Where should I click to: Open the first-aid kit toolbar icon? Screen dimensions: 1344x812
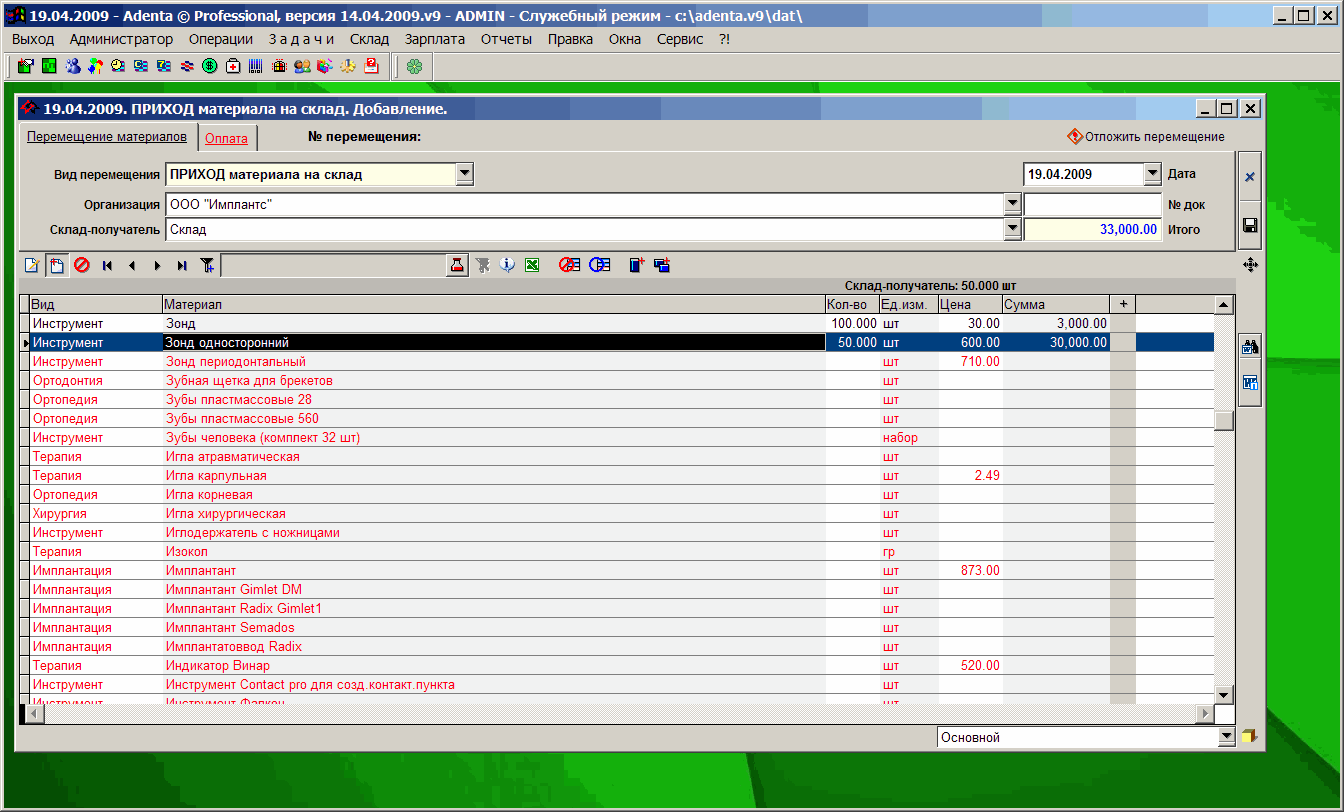coord(233,67)
